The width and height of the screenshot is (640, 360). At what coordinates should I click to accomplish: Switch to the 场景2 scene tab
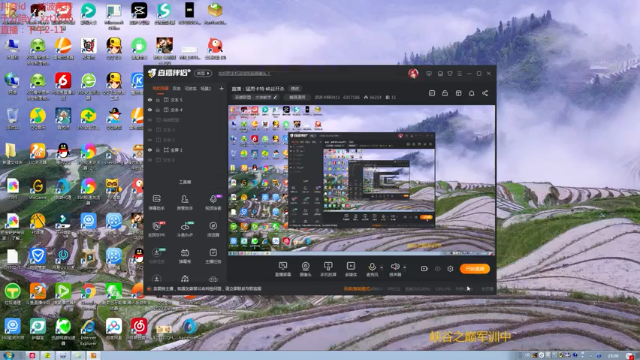[x=206, y=89]
